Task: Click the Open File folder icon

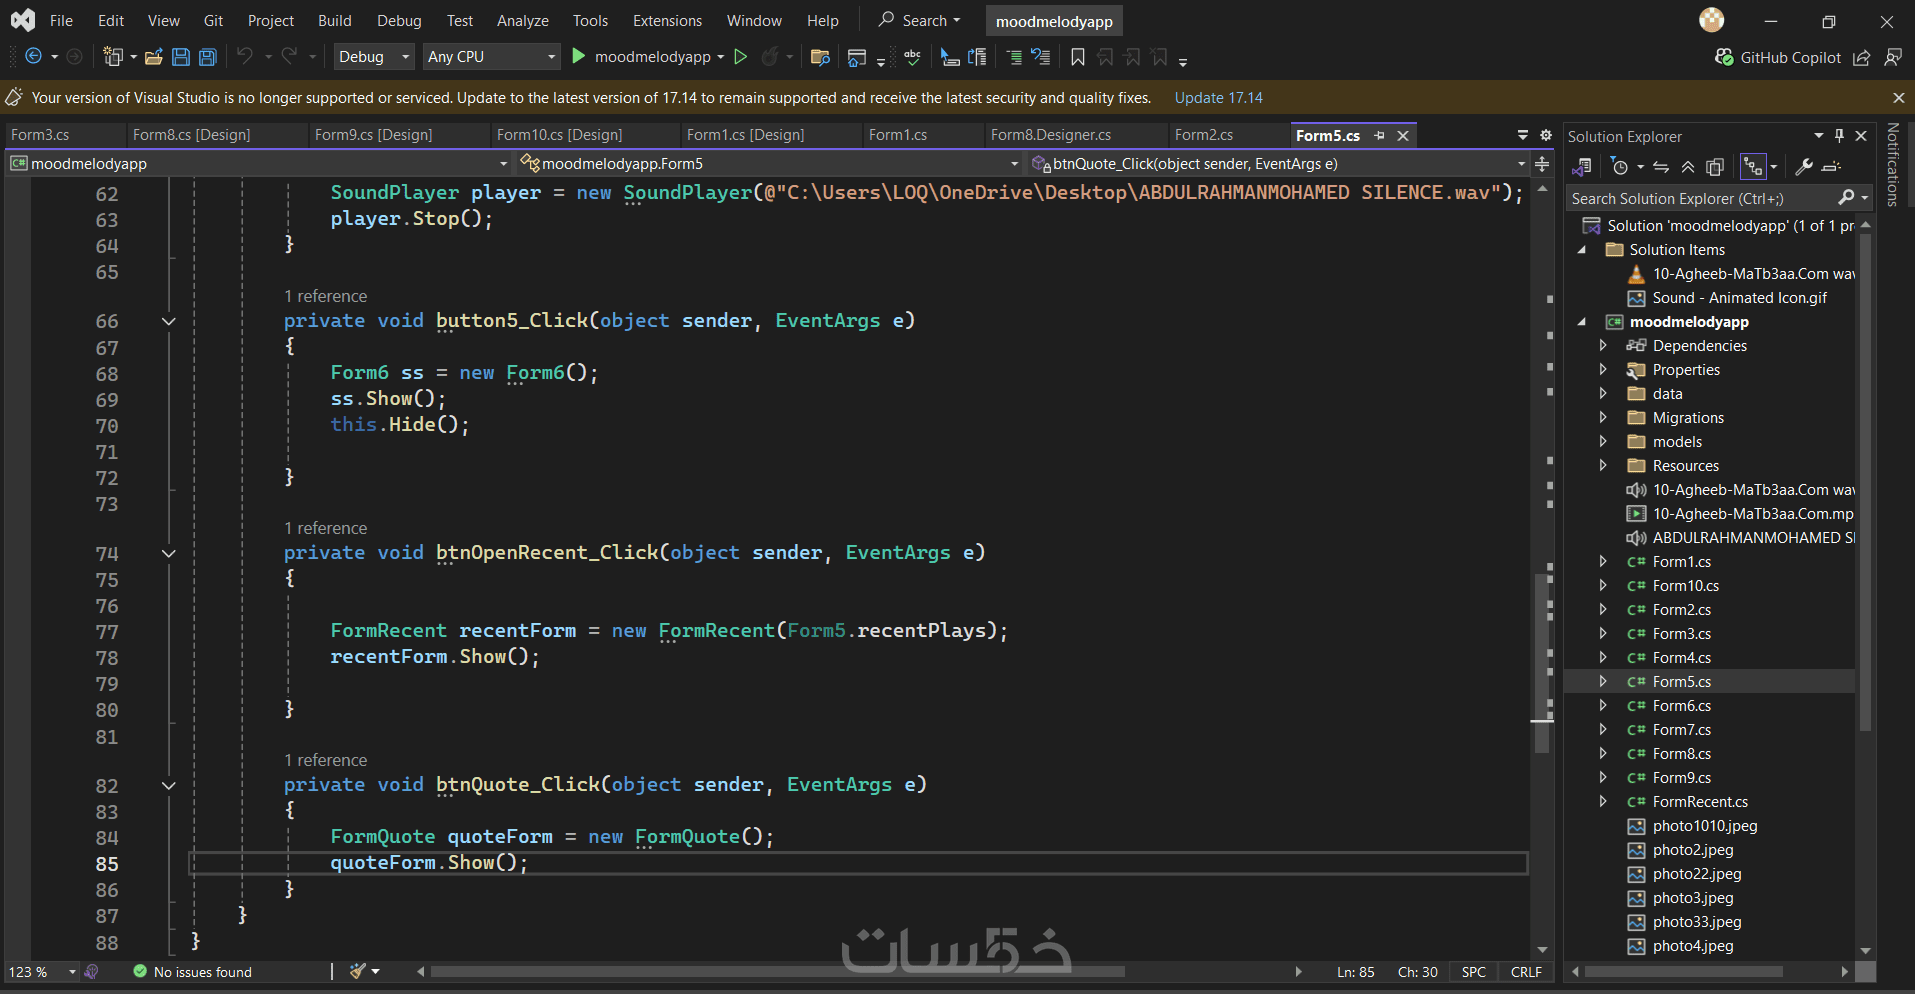Action: (154, 57)
